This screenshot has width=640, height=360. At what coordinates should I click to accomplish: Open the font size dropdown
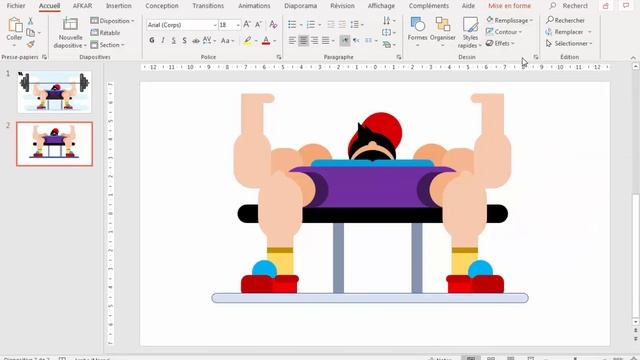pyautogui.click(x=238, y=25)
